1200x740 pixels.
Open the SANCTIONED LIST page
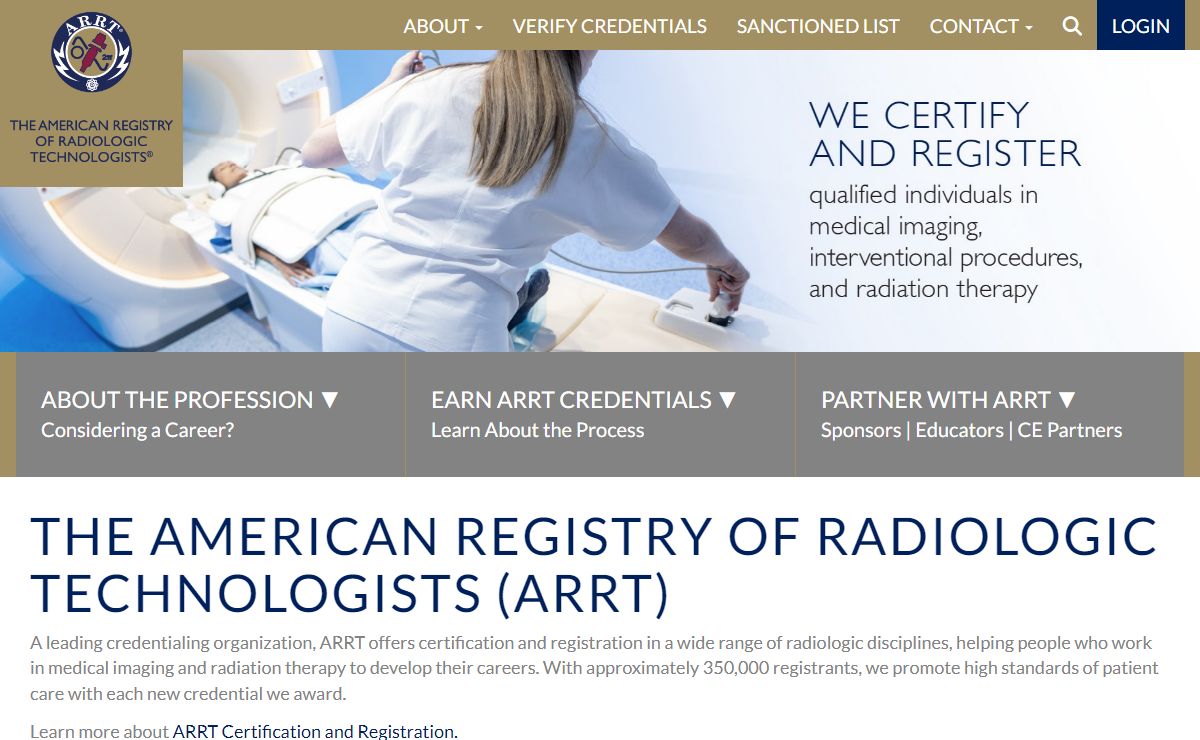[818, 26]
